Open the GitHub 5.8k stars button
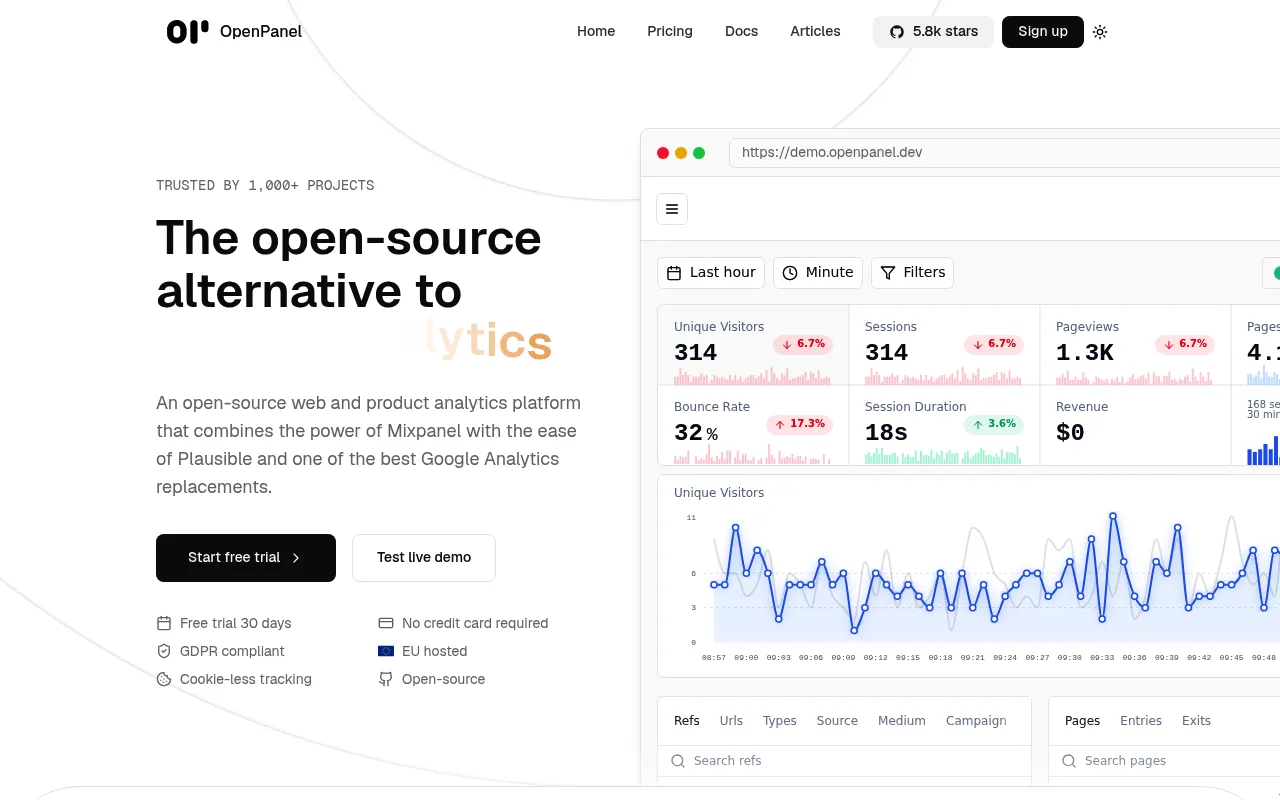This screenshot has height=800, width=1280. click(934, 32)
